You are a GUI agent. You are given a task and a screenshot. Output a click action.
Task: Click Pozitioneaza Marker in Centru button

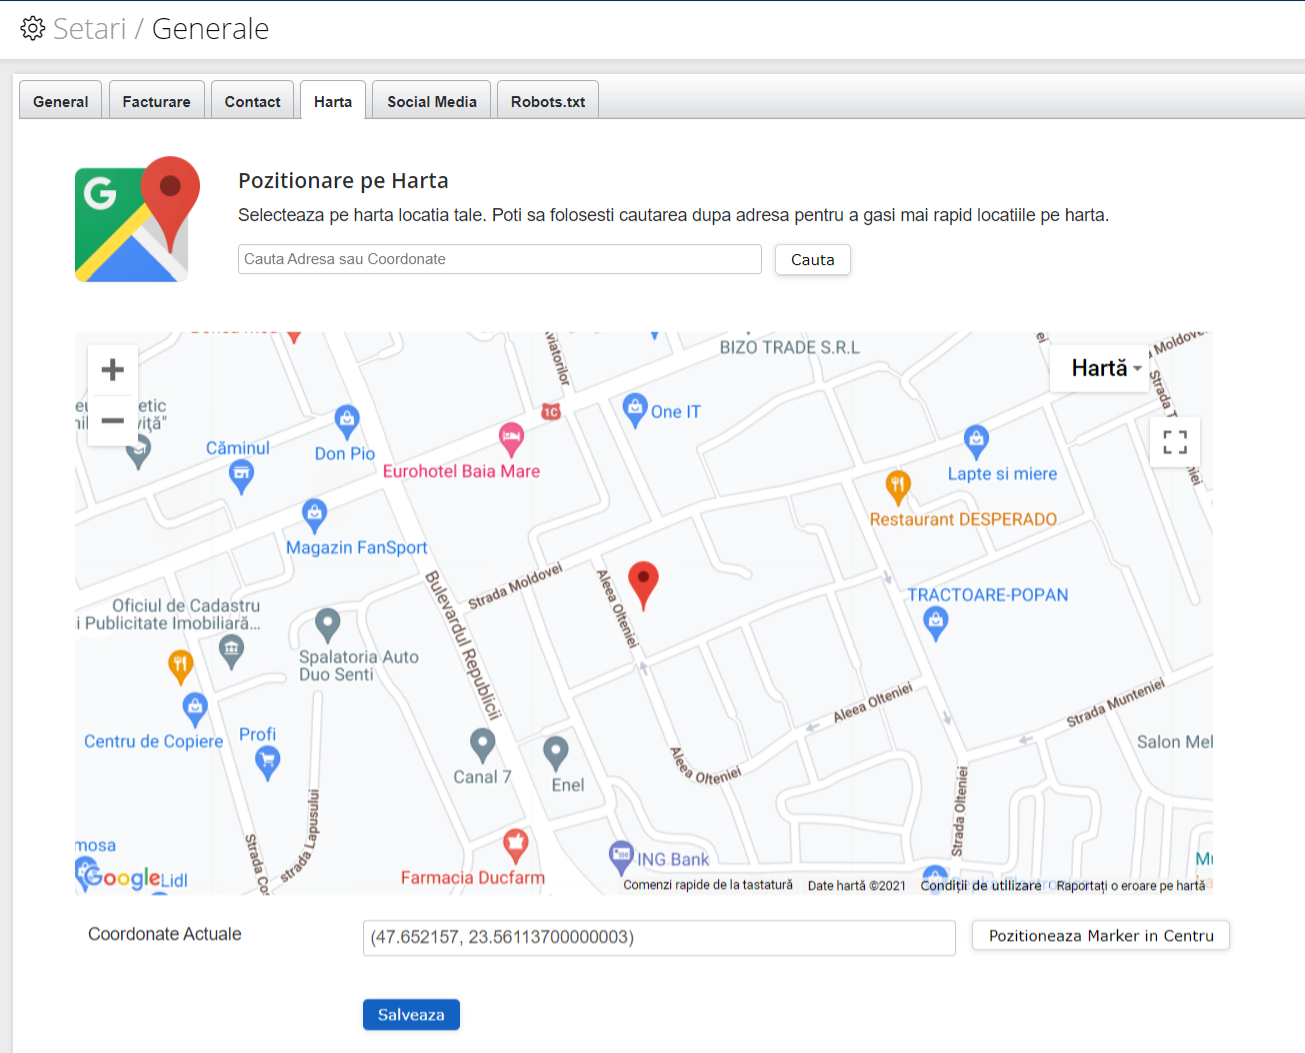(1101, 936)
